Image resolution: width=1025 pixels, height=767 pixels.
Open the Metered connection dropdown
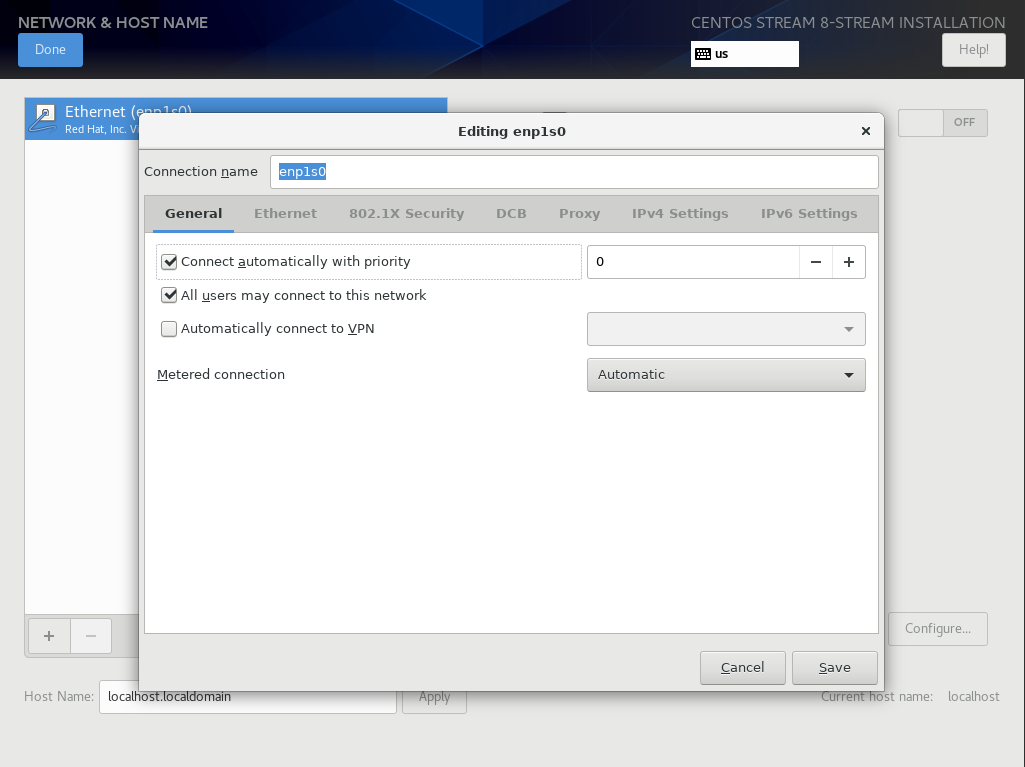pyautogui.click(x=726, y=375)
